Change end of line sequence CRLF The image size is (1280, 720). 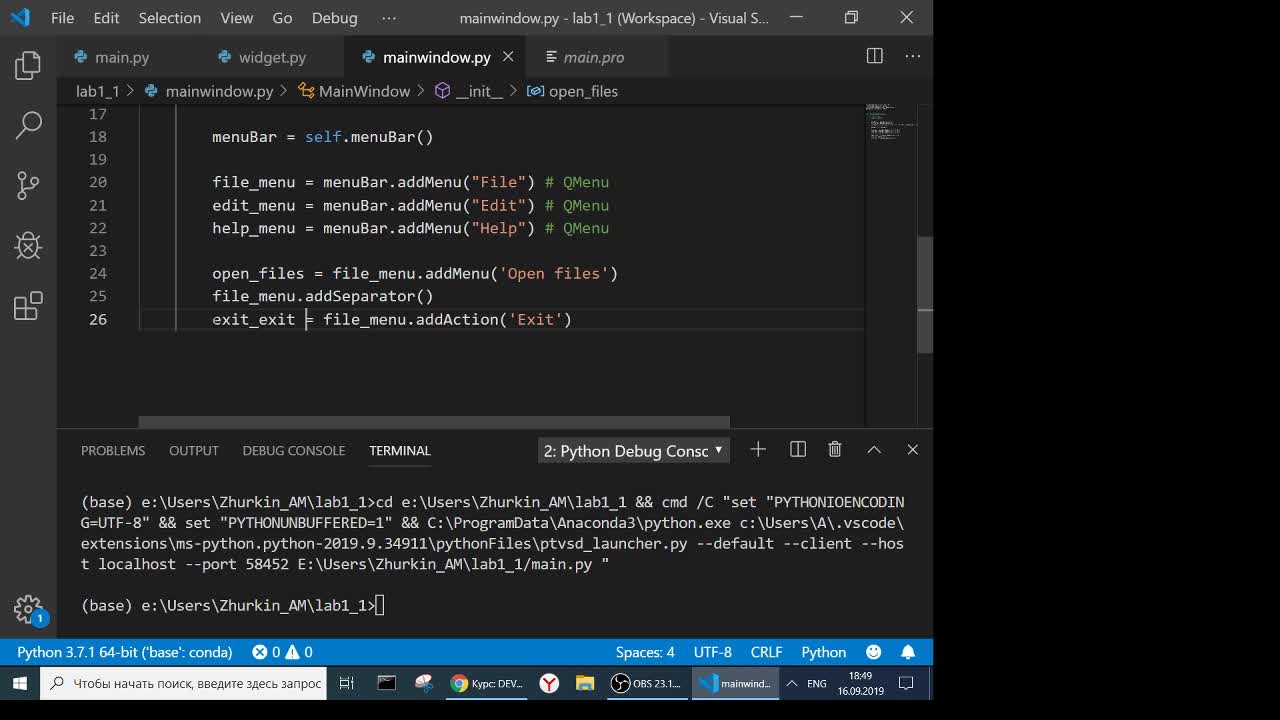(766, 652)
